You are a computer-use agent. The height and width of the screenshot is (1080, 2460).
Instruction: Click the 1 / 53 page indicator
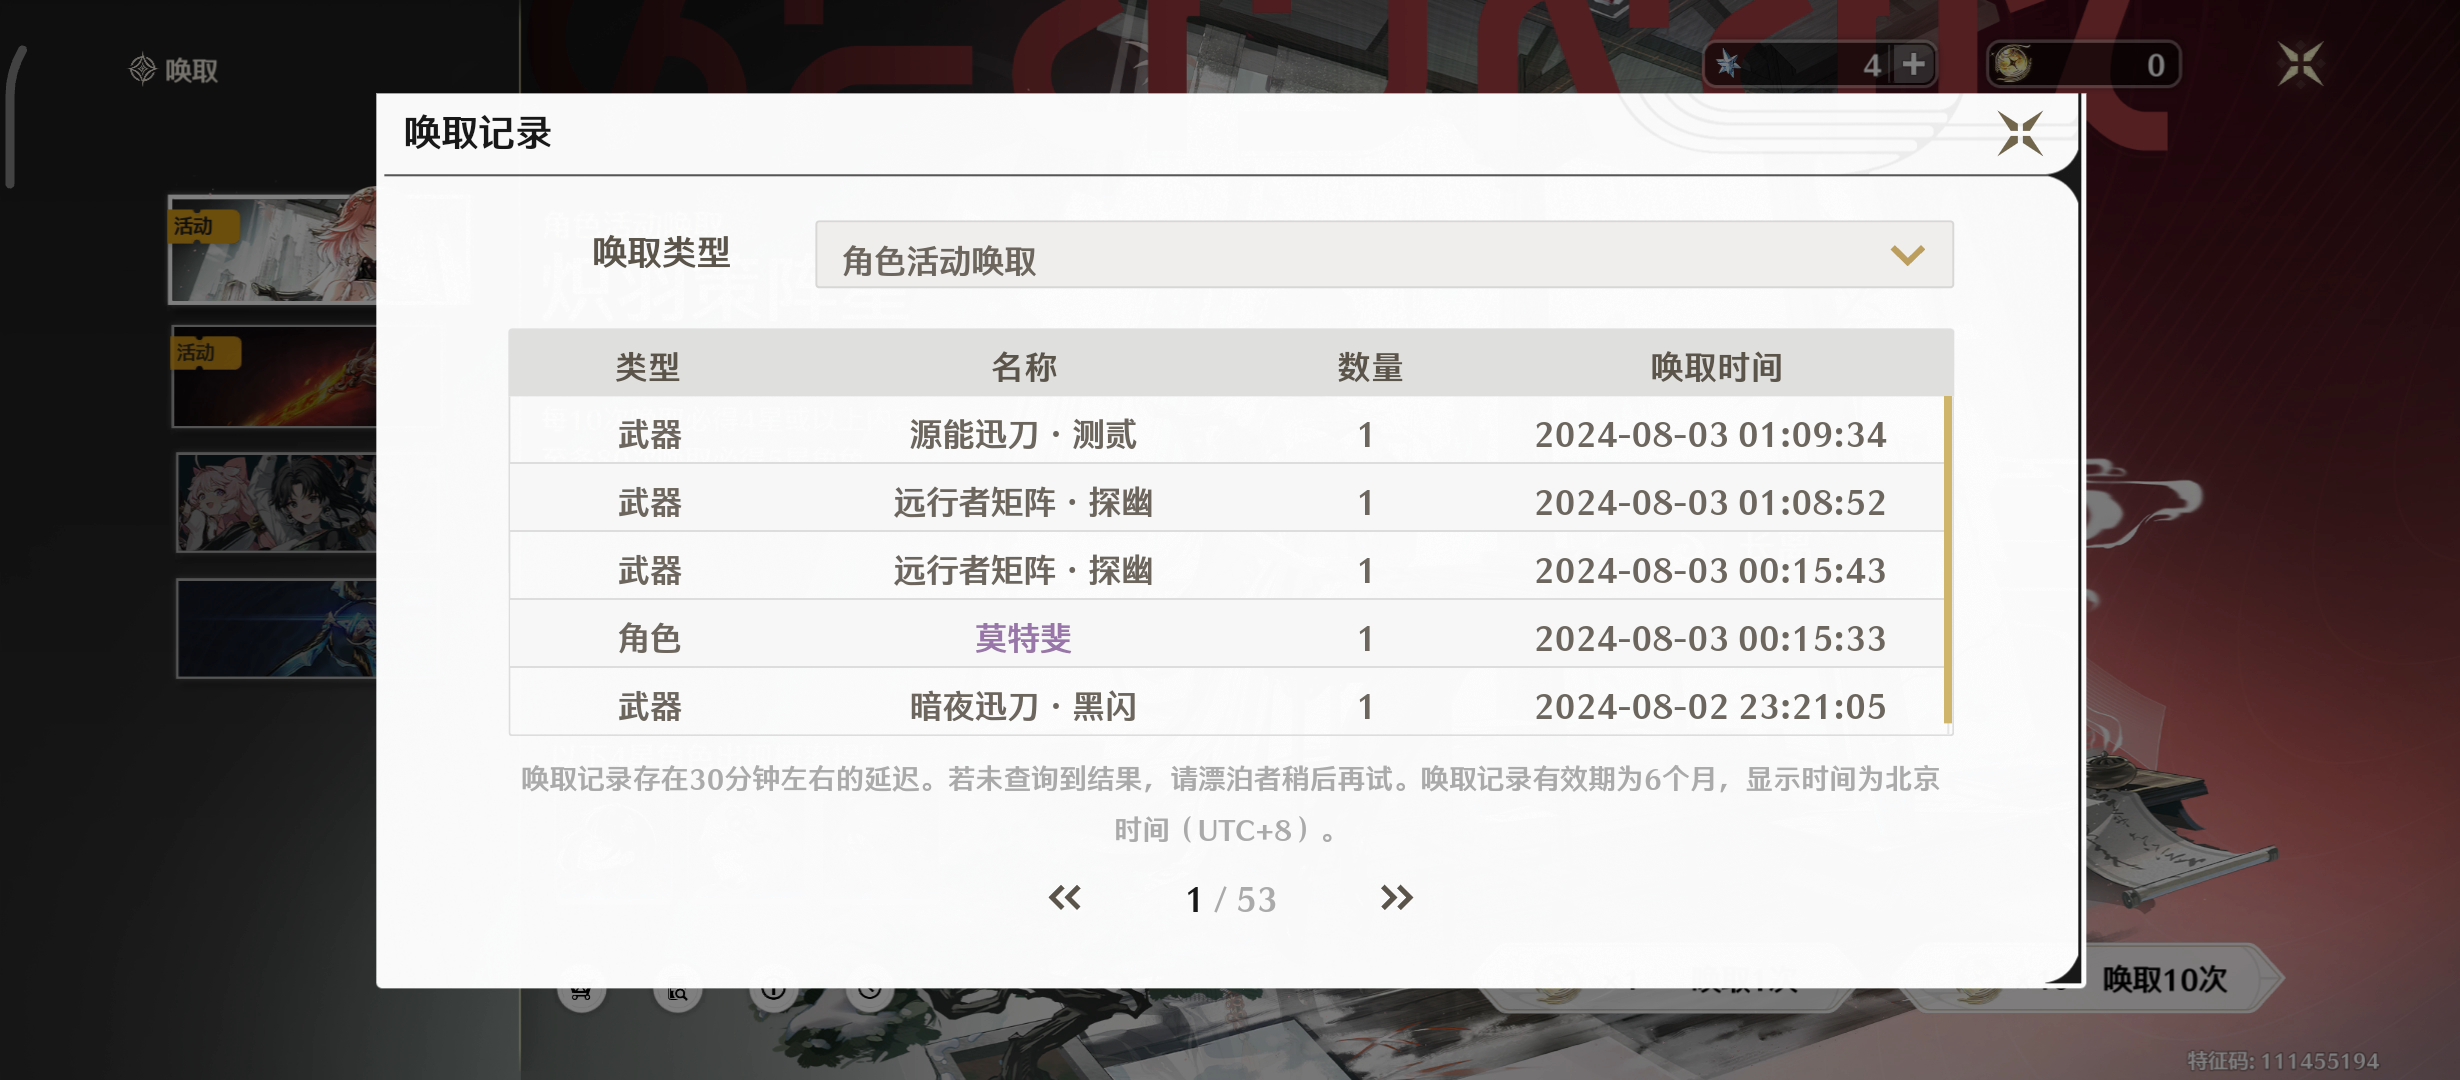tap(1230, 899)
